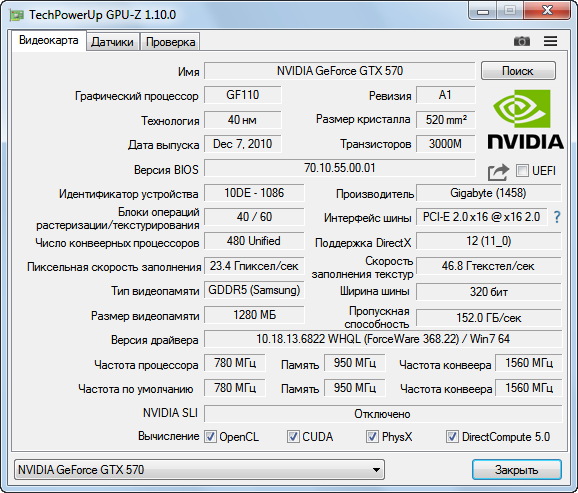Switch to the Видеокарта tab
This screenshot has height=493, width=578.
[49, 40]
